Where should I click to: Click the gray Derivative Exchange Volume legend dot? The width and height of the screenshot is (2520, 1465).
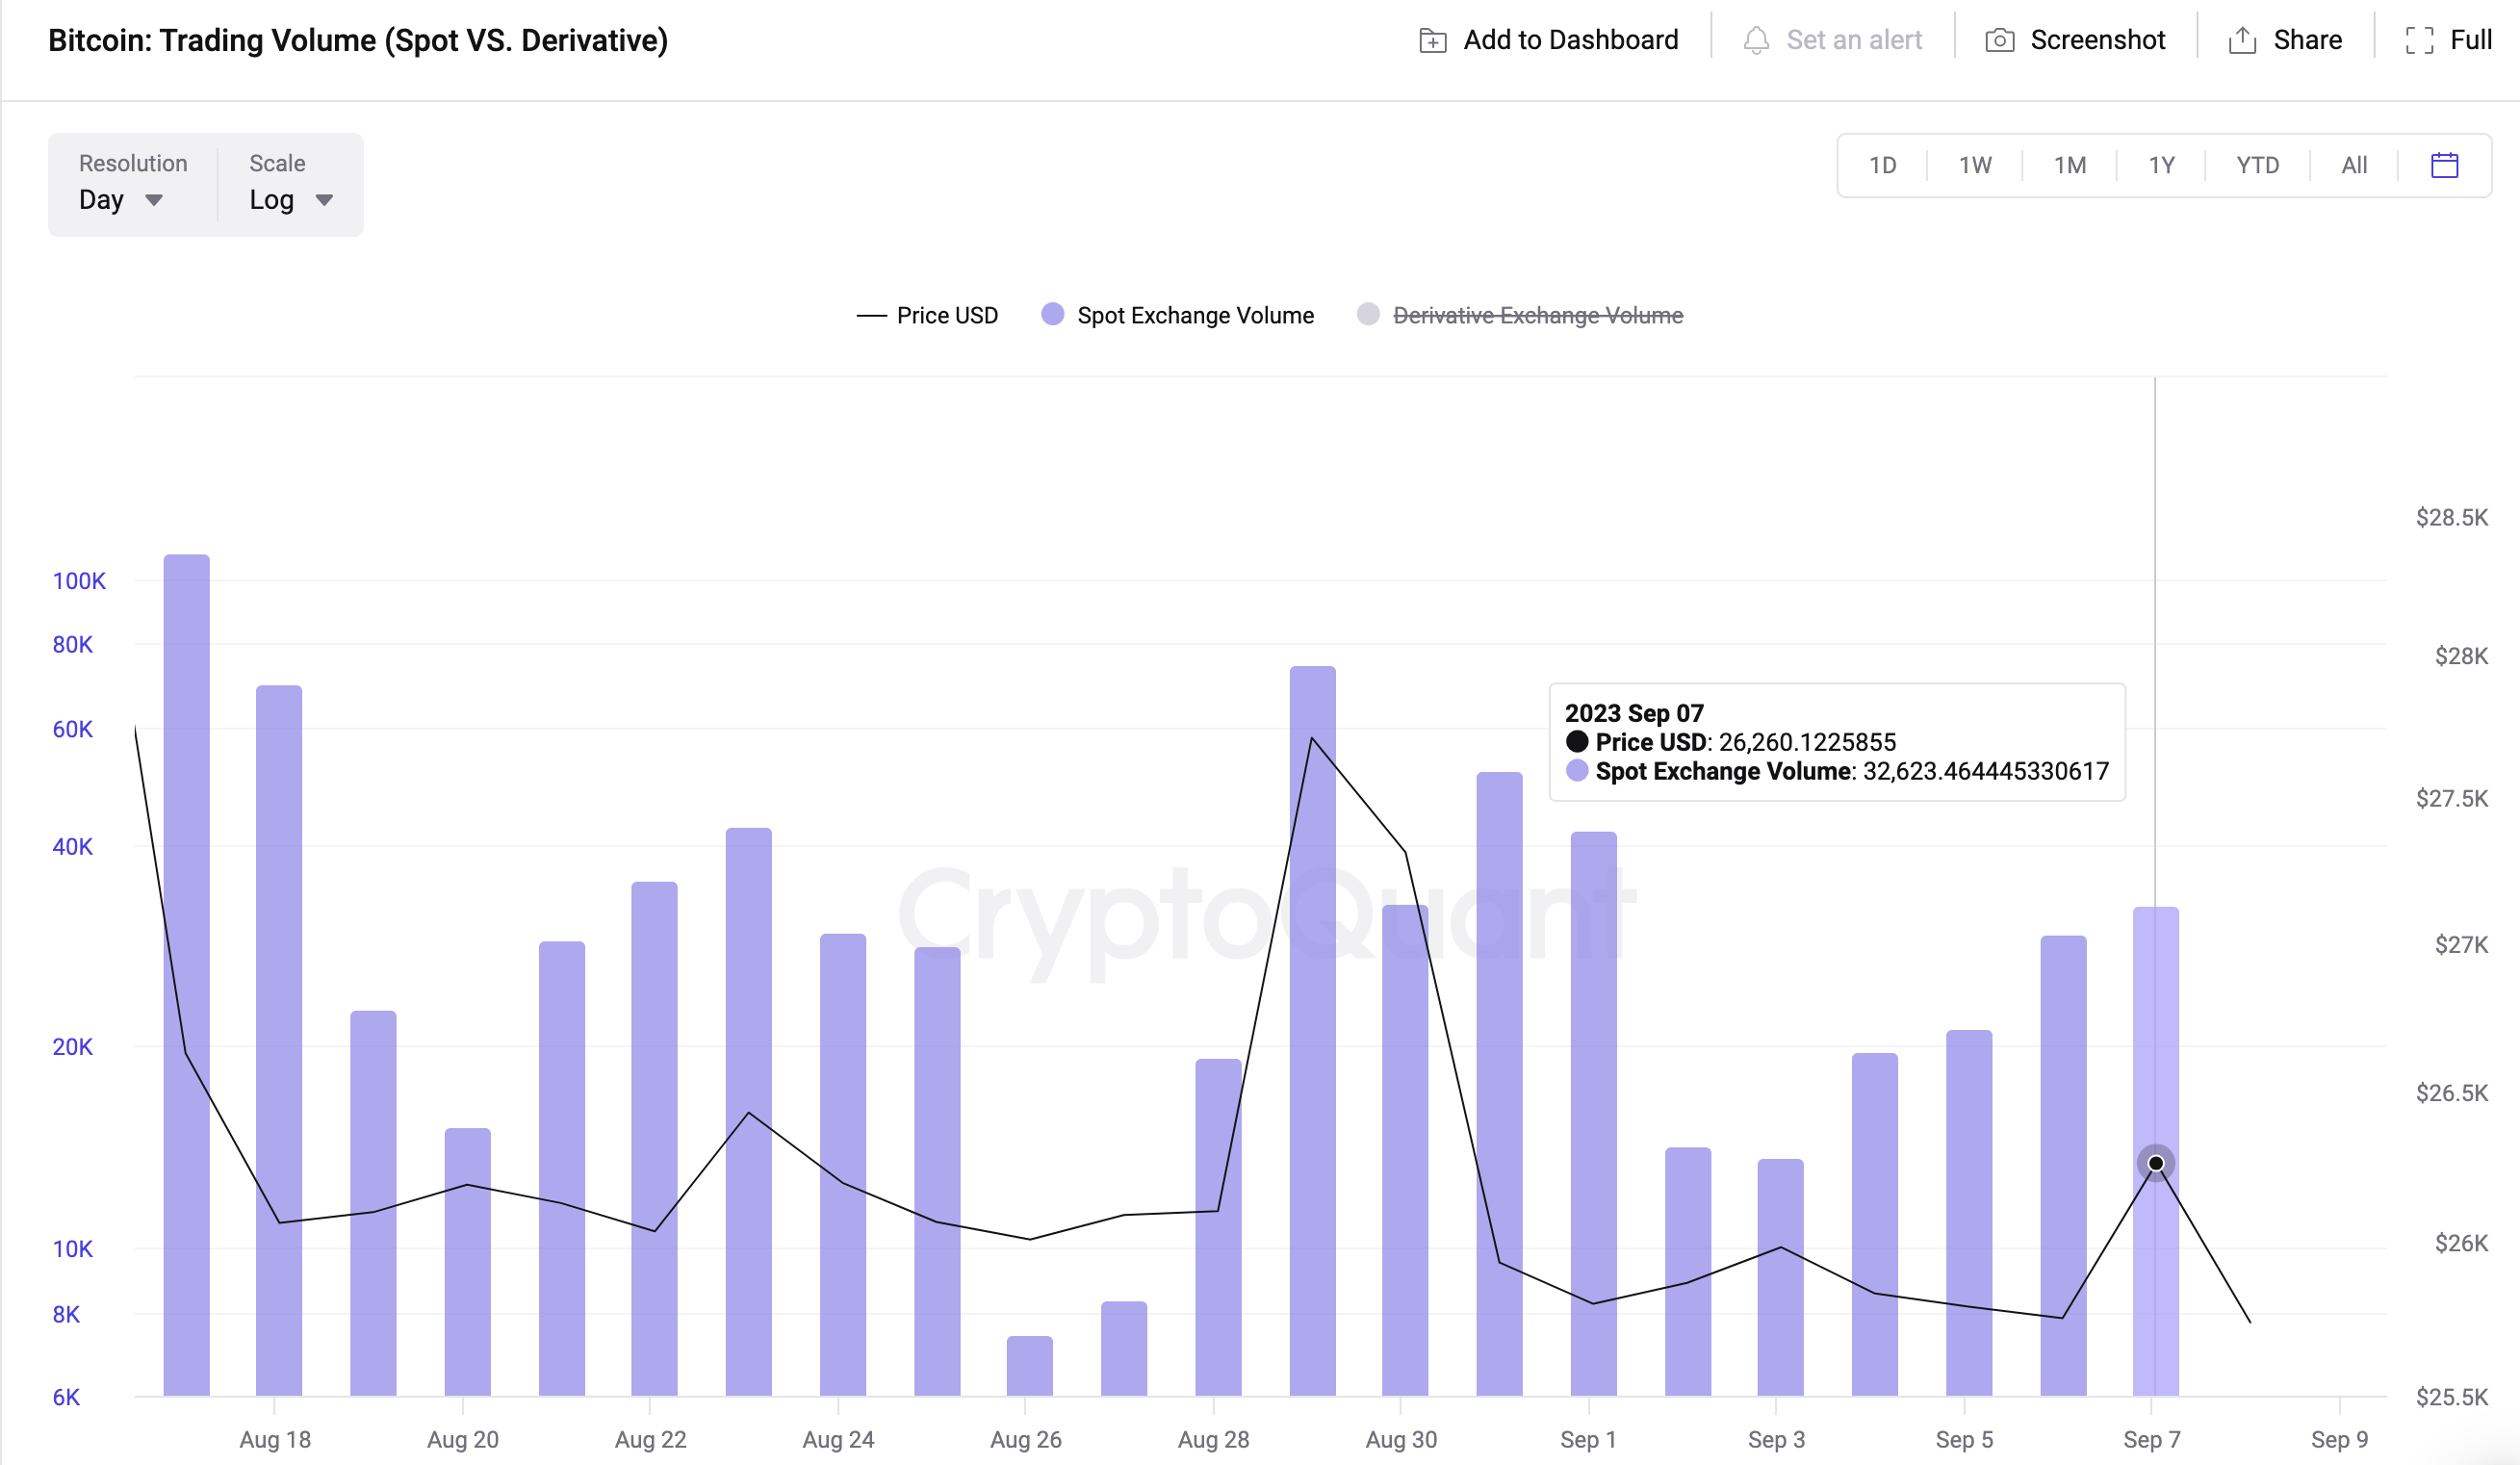(1368, 315)
